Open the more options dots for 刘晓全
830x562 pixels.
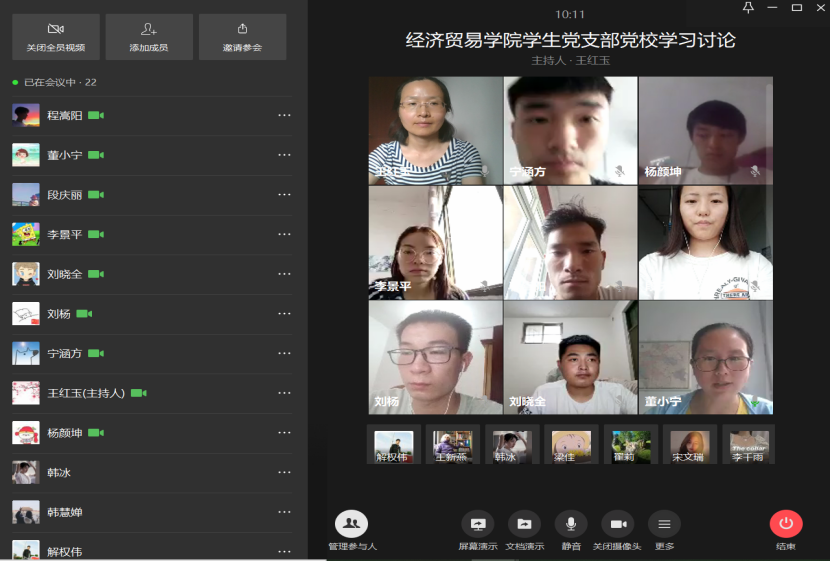(x=284, y=274)
